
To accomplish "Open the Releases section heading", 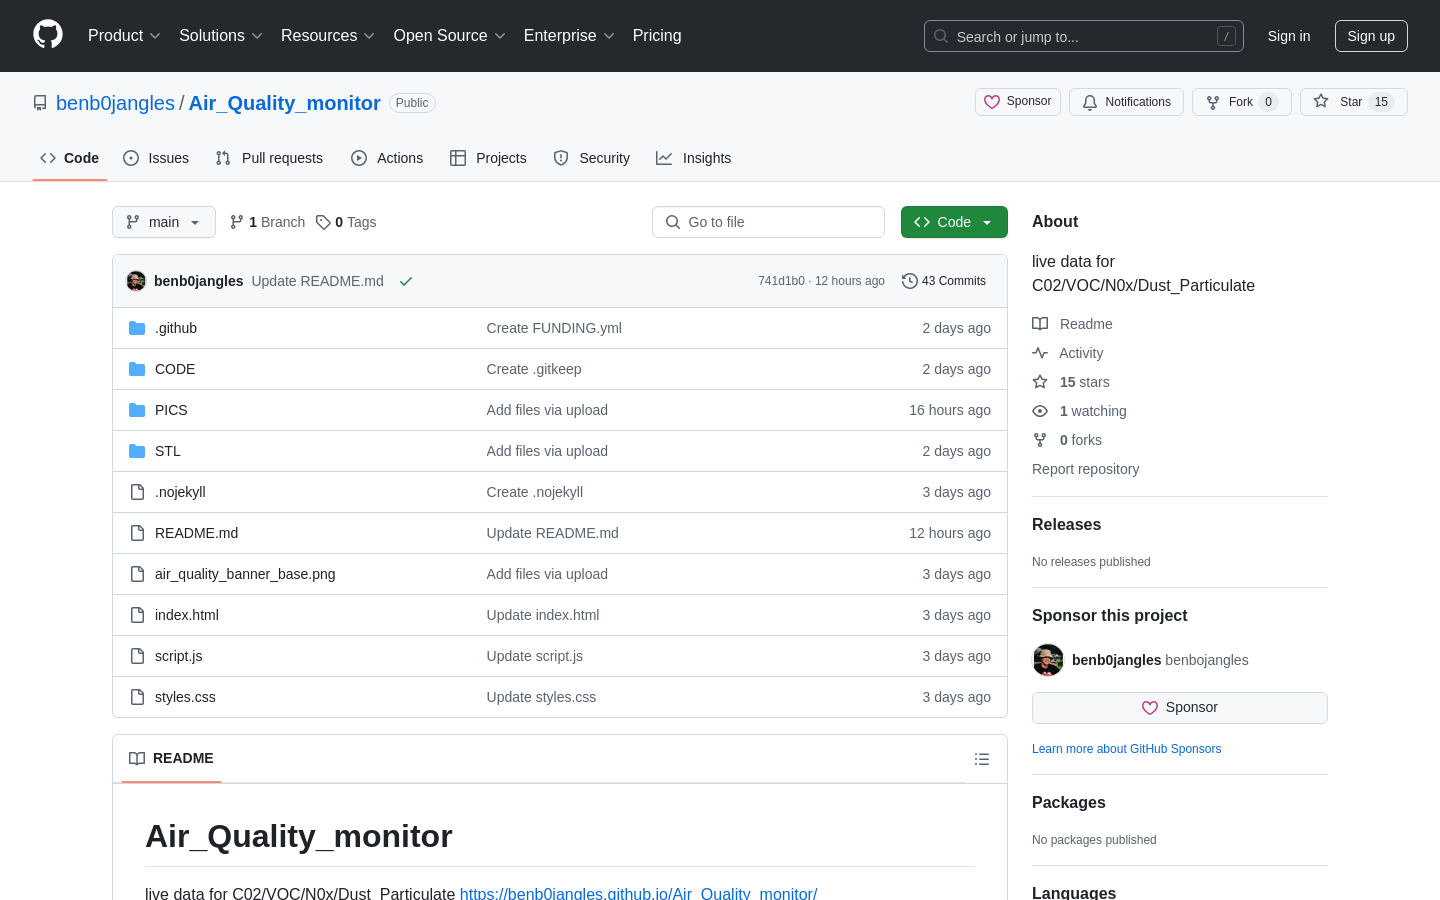I will pos(1066,525).
